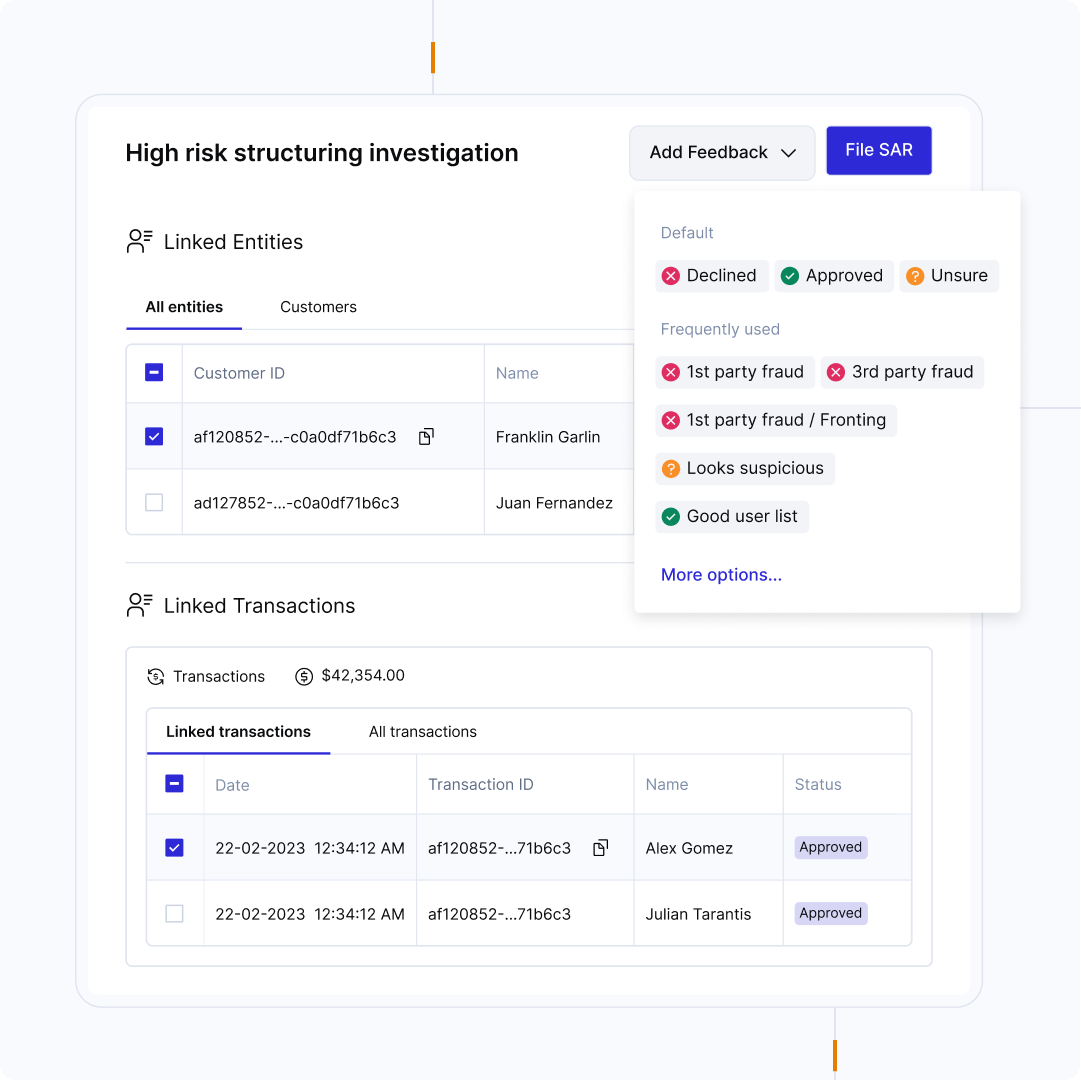This screenshot has width=1081, height=1080.
Task: Uncheck Franklin Garlin's row checkbox
Action: (153, 436)
